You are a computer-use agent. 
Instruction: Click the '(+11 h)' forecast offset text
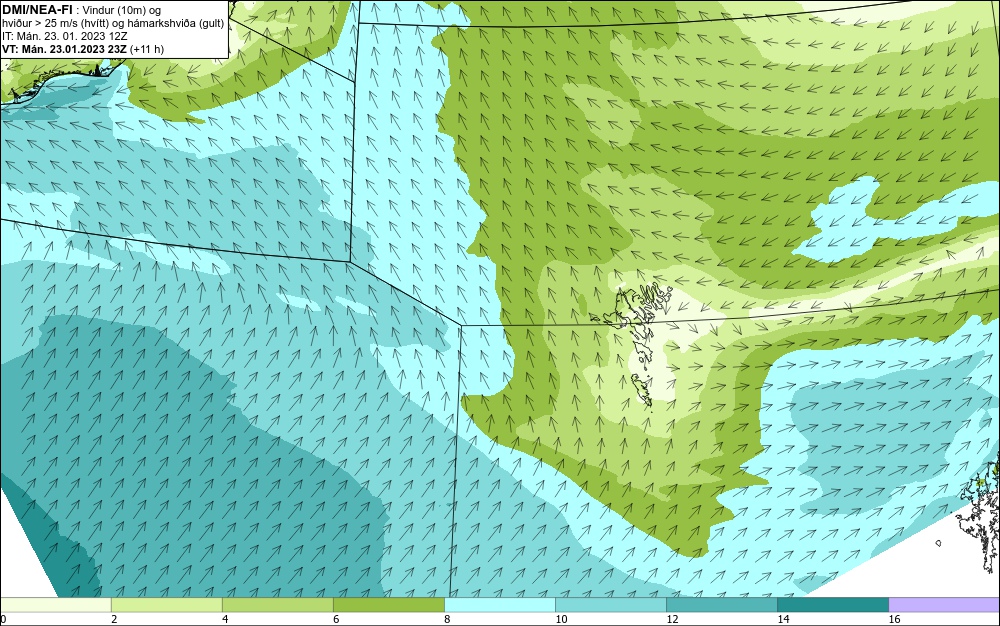(x=147, y=49)
